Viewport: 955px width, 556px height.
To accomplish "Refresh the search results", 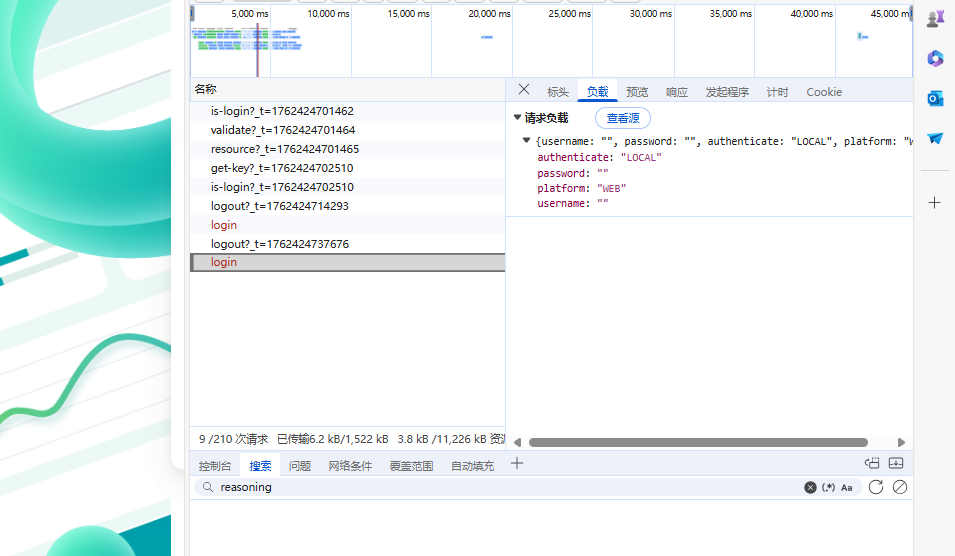I will point(876,487).
